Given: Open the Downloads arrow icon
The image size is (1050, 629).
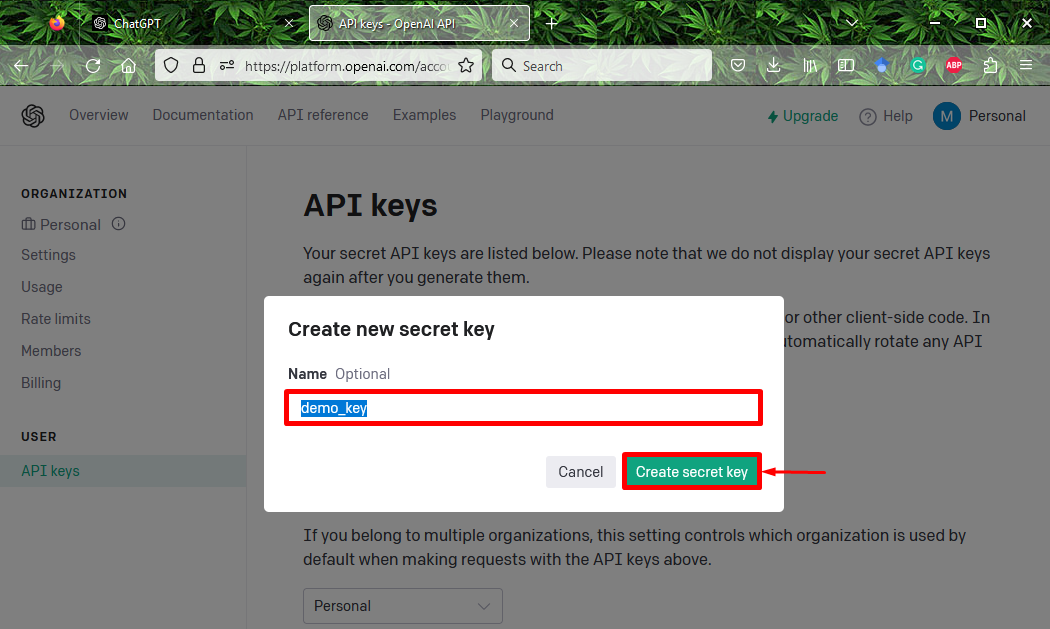Looking at the screenshot, I should [x=773, y=66].
